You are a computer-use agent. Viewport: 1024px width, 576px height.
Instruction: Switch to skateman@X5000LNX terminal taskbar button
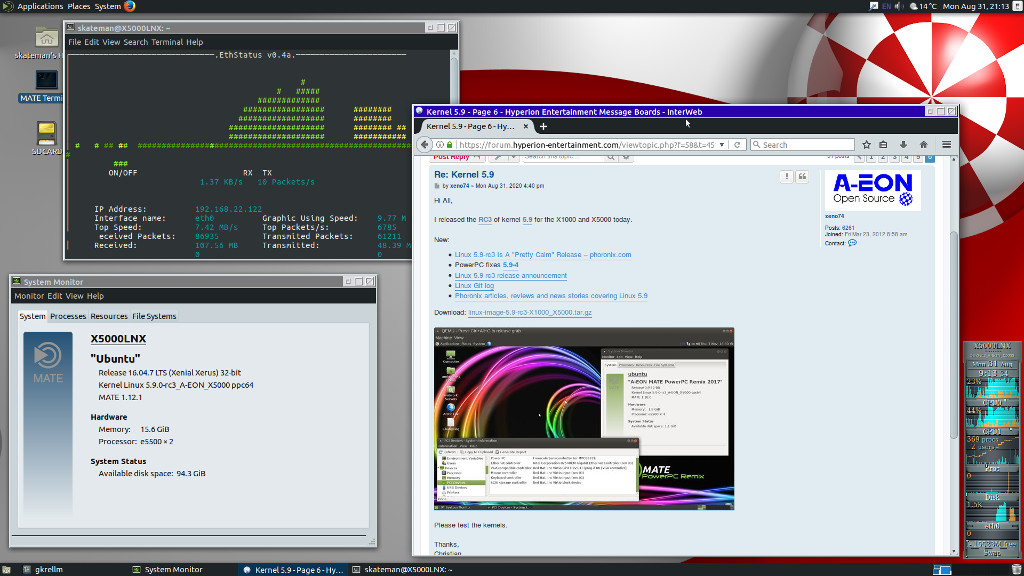pyautogui.click(x=402, y=569)
